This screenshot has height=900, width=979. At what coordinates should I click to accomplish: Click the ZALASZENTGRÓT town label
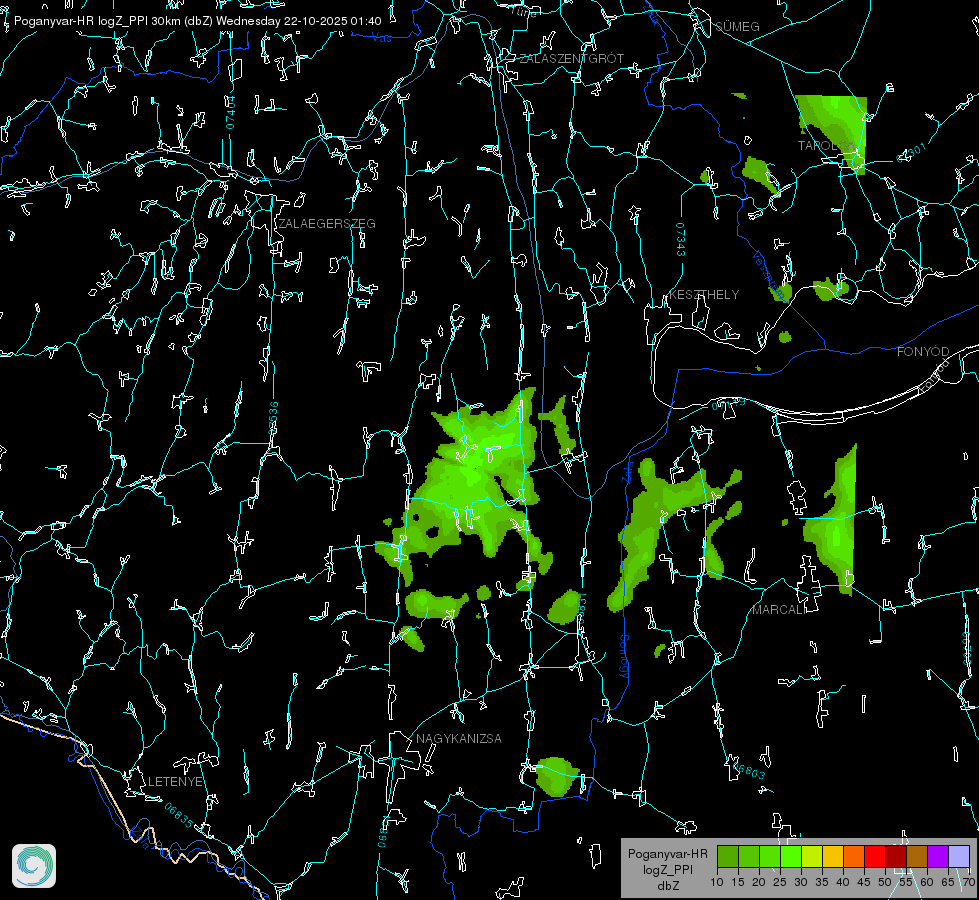[571, 59]
